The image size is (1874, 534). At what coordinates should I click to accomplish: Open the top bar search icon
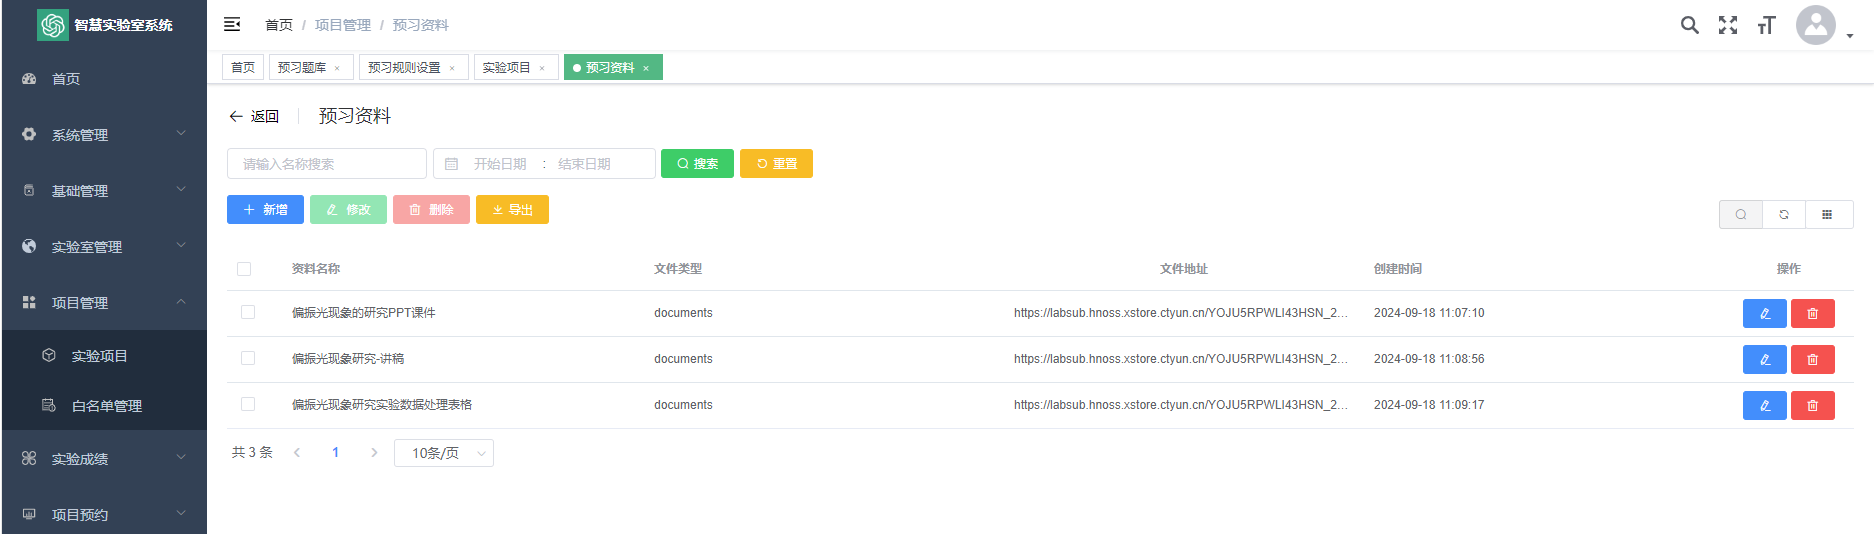pos(1689,25)
